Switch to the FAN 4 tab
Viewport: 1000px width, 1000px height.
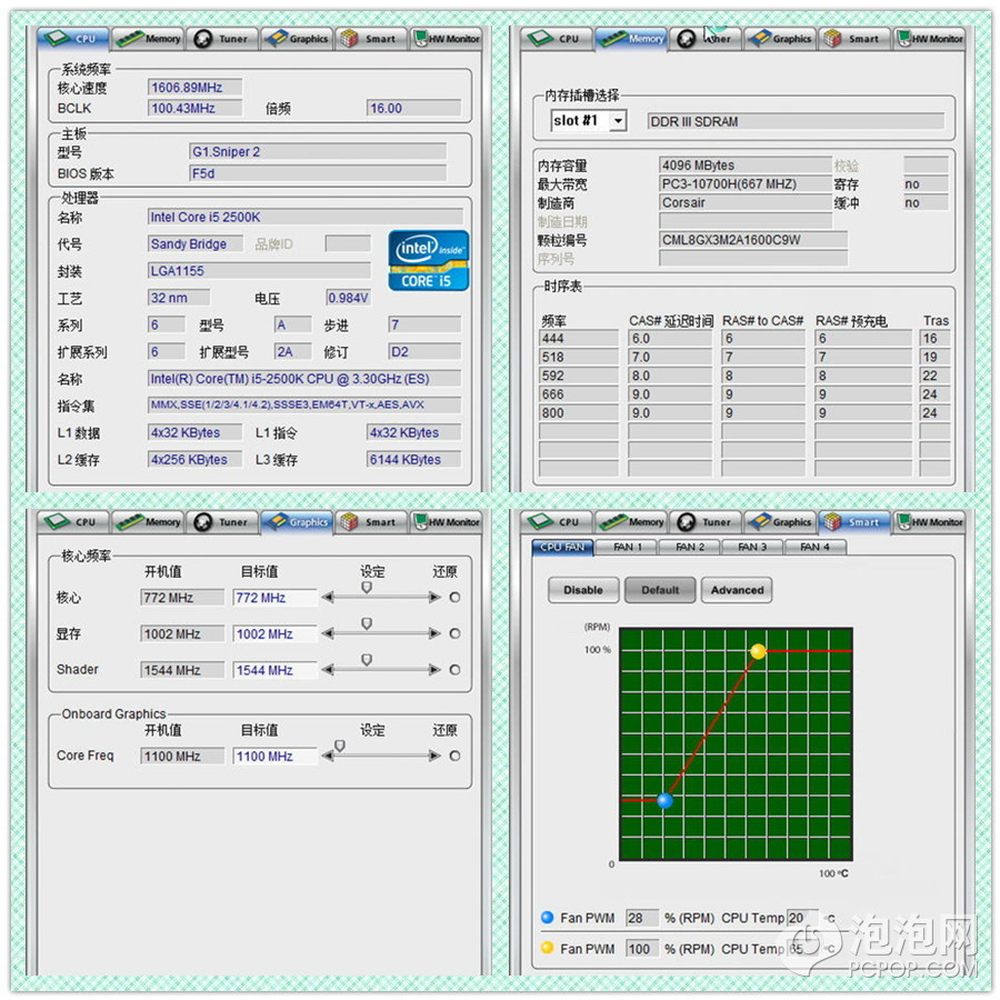tap(815, 547)
